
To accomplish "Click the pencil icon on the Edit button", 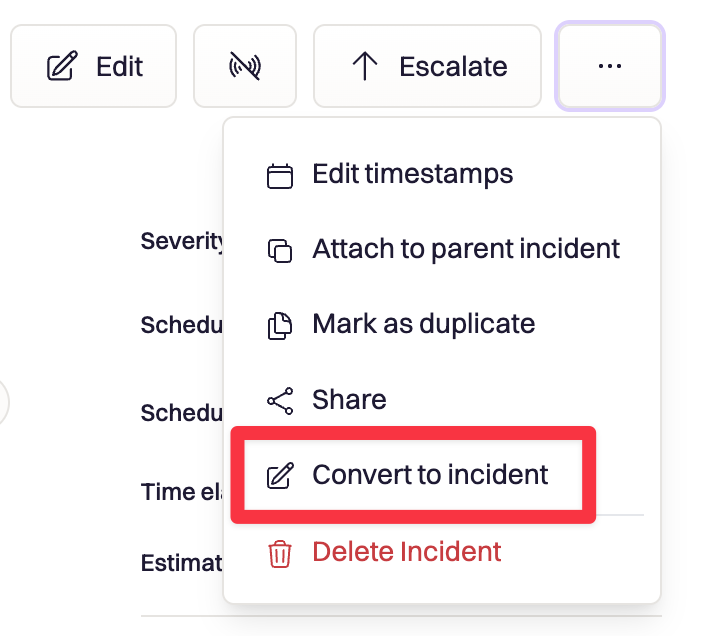I will pos(62,66).
